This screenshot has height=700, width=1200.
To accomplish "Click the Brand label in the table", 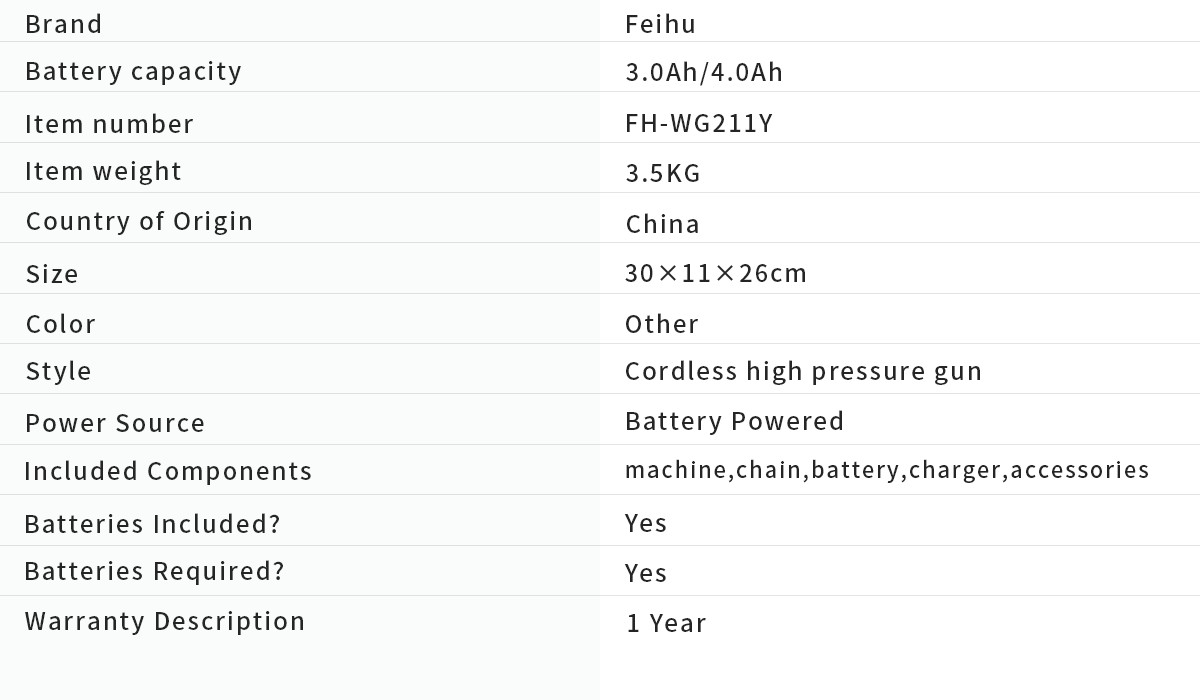I will click(64, 24).
